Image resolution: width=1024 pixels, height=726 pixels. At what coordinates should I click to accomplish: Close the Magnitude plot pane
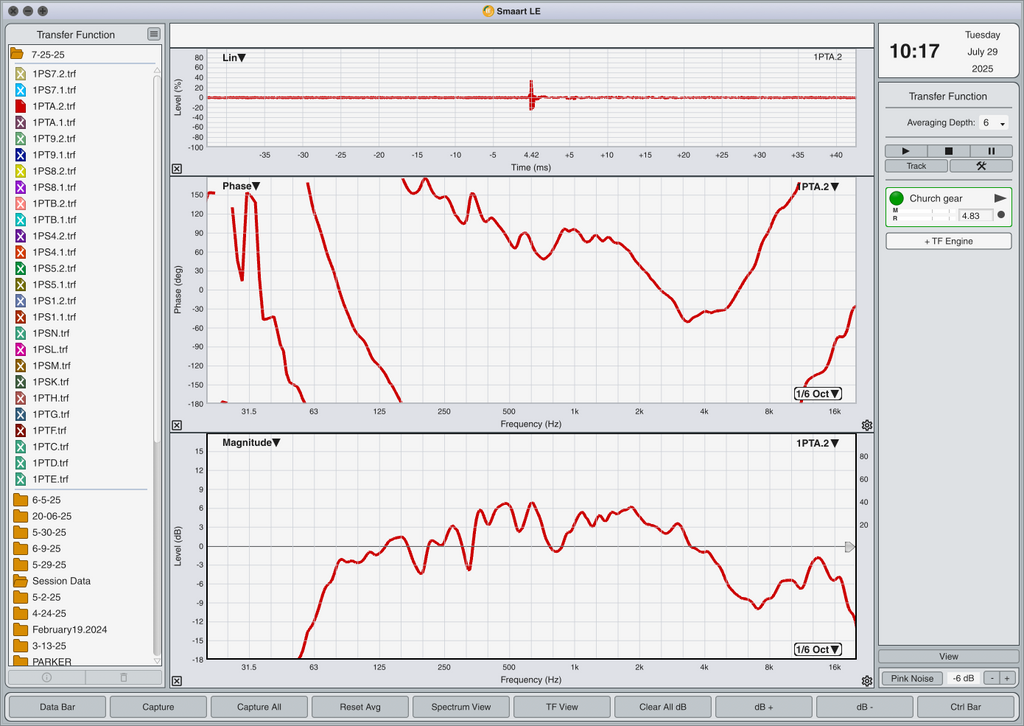[177, 681]
